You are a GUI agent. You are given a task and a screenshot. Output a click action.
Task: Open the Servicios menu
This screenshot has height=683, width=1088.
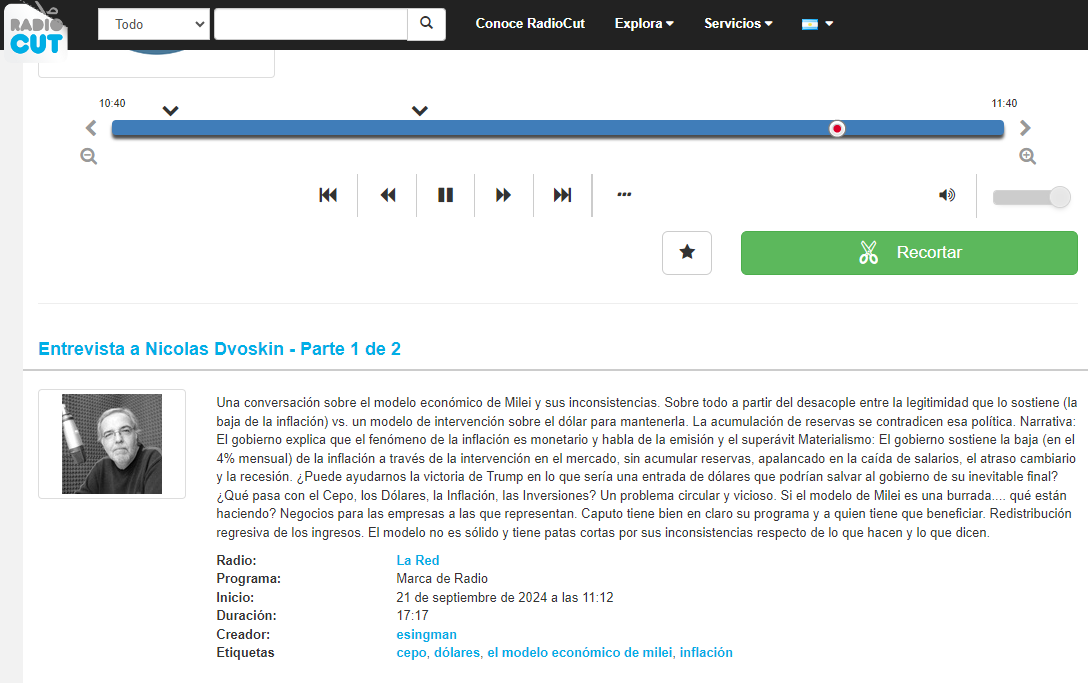click(x=738, y=24)
